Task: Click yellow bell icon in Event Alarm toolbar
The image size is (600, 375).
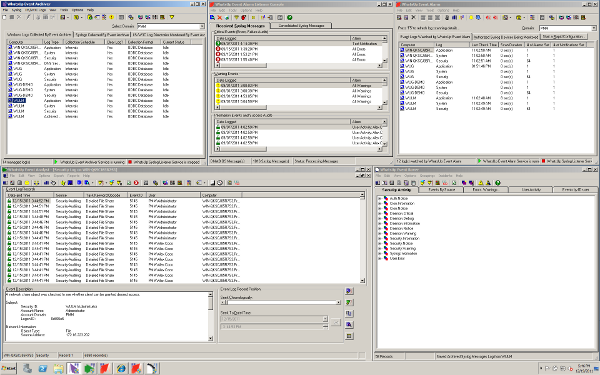Action: point(471,18)
